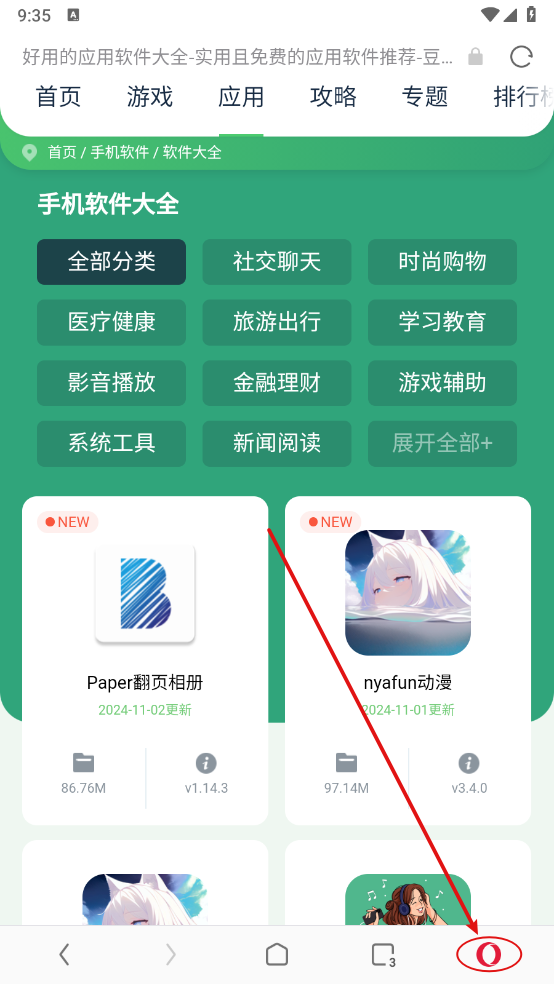Switch to the 游戏 tab

(x=149, y=97)
